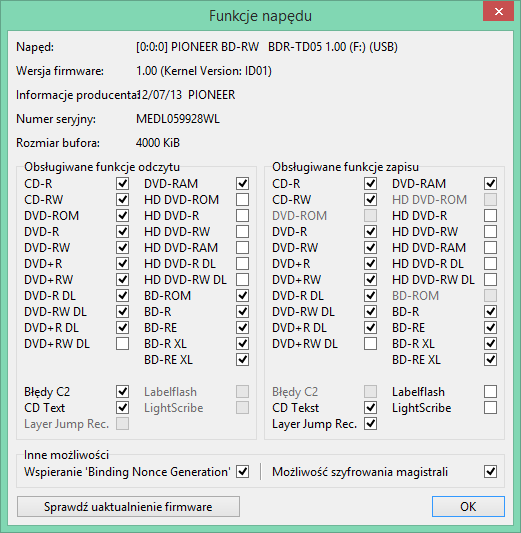521x533 pixels.
Task: Close the Funkcje napędu dialog
Action: point(498,12)
